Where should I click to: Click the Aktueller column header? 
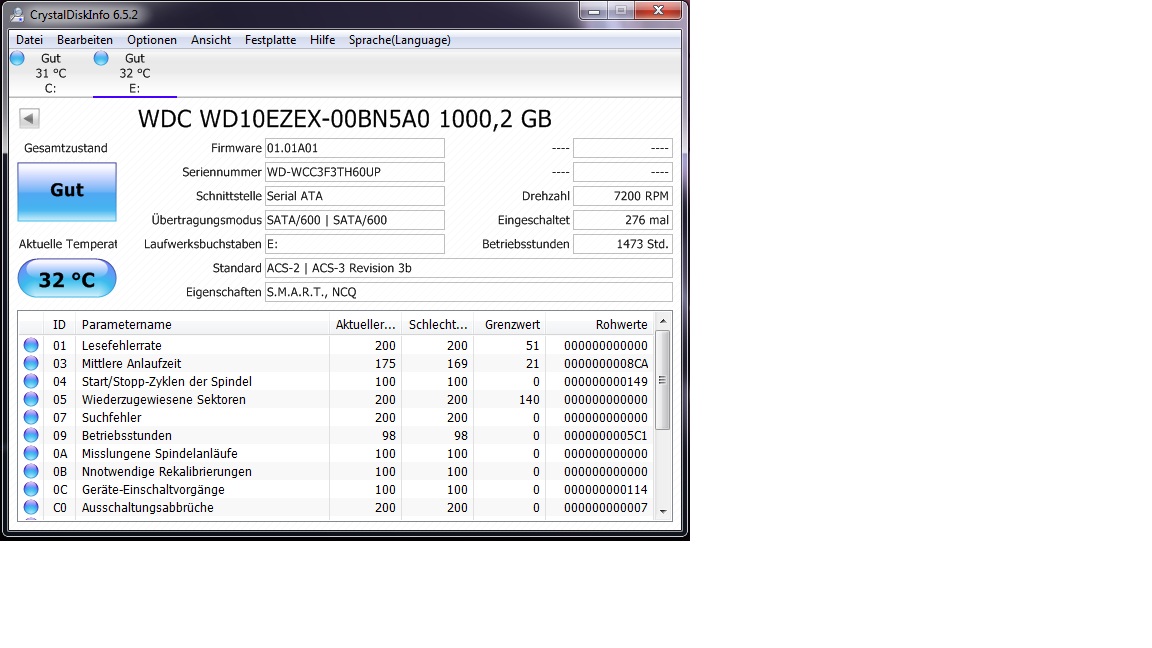click(365, 324)
